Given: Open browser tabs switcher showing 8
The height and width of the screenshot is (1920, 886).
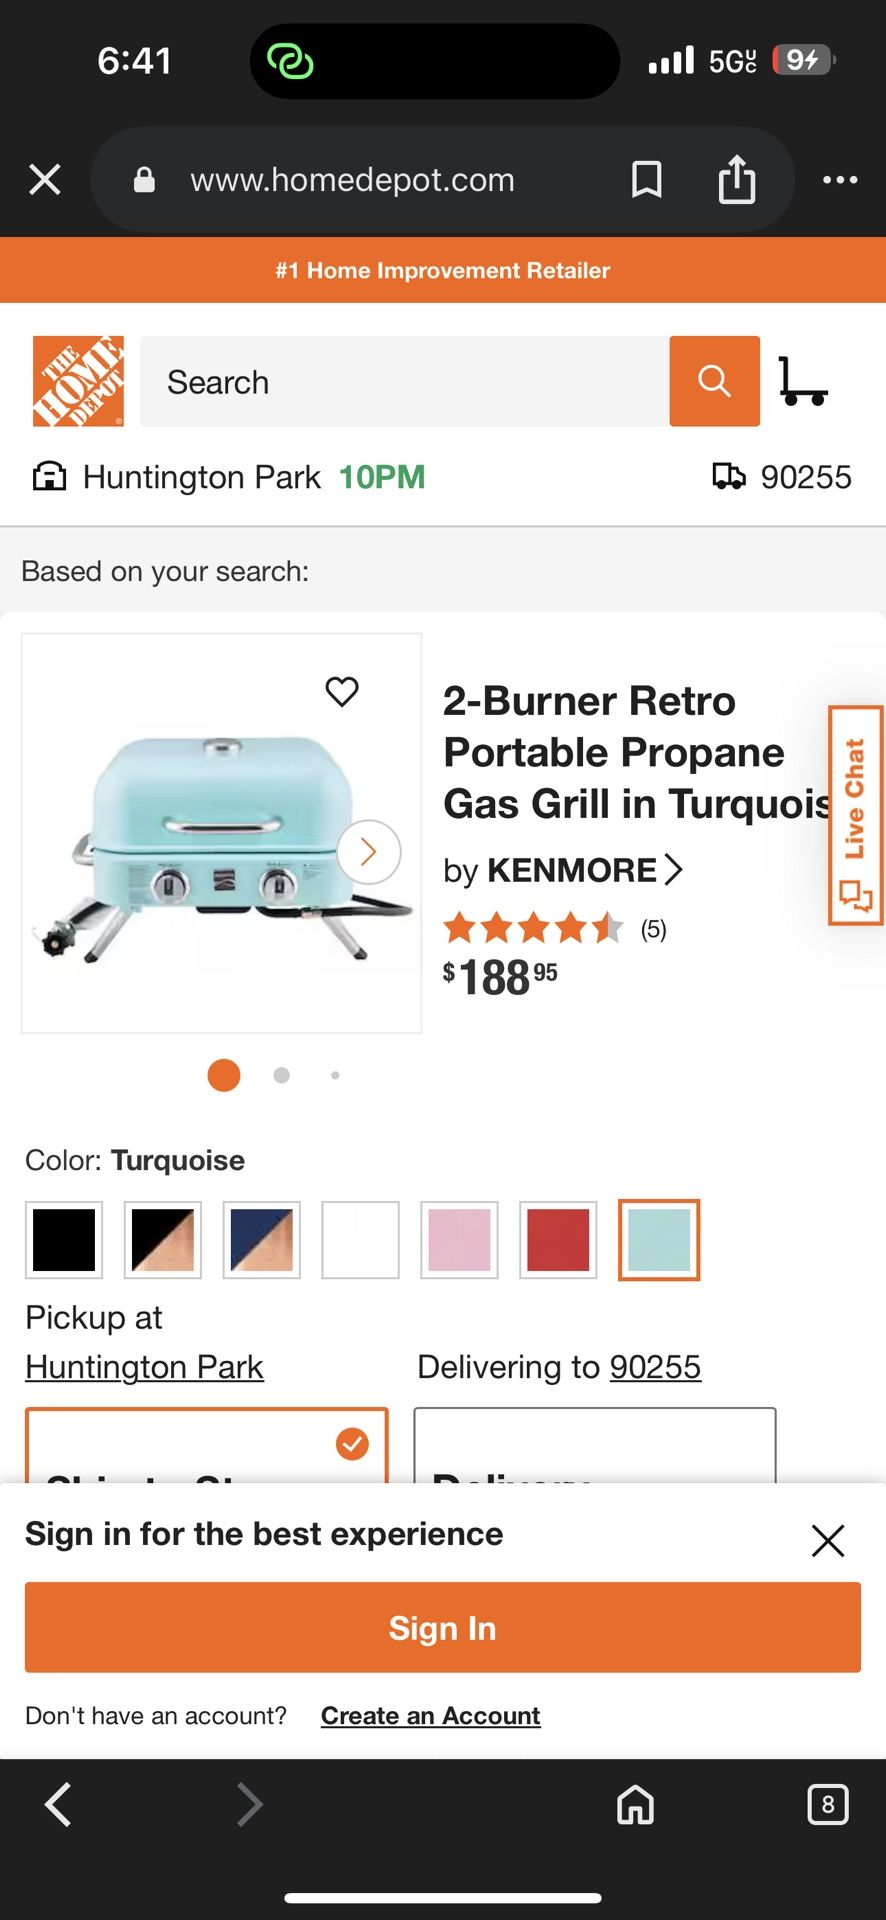Looking at the screenshot, I should (x=827, y=1805).
